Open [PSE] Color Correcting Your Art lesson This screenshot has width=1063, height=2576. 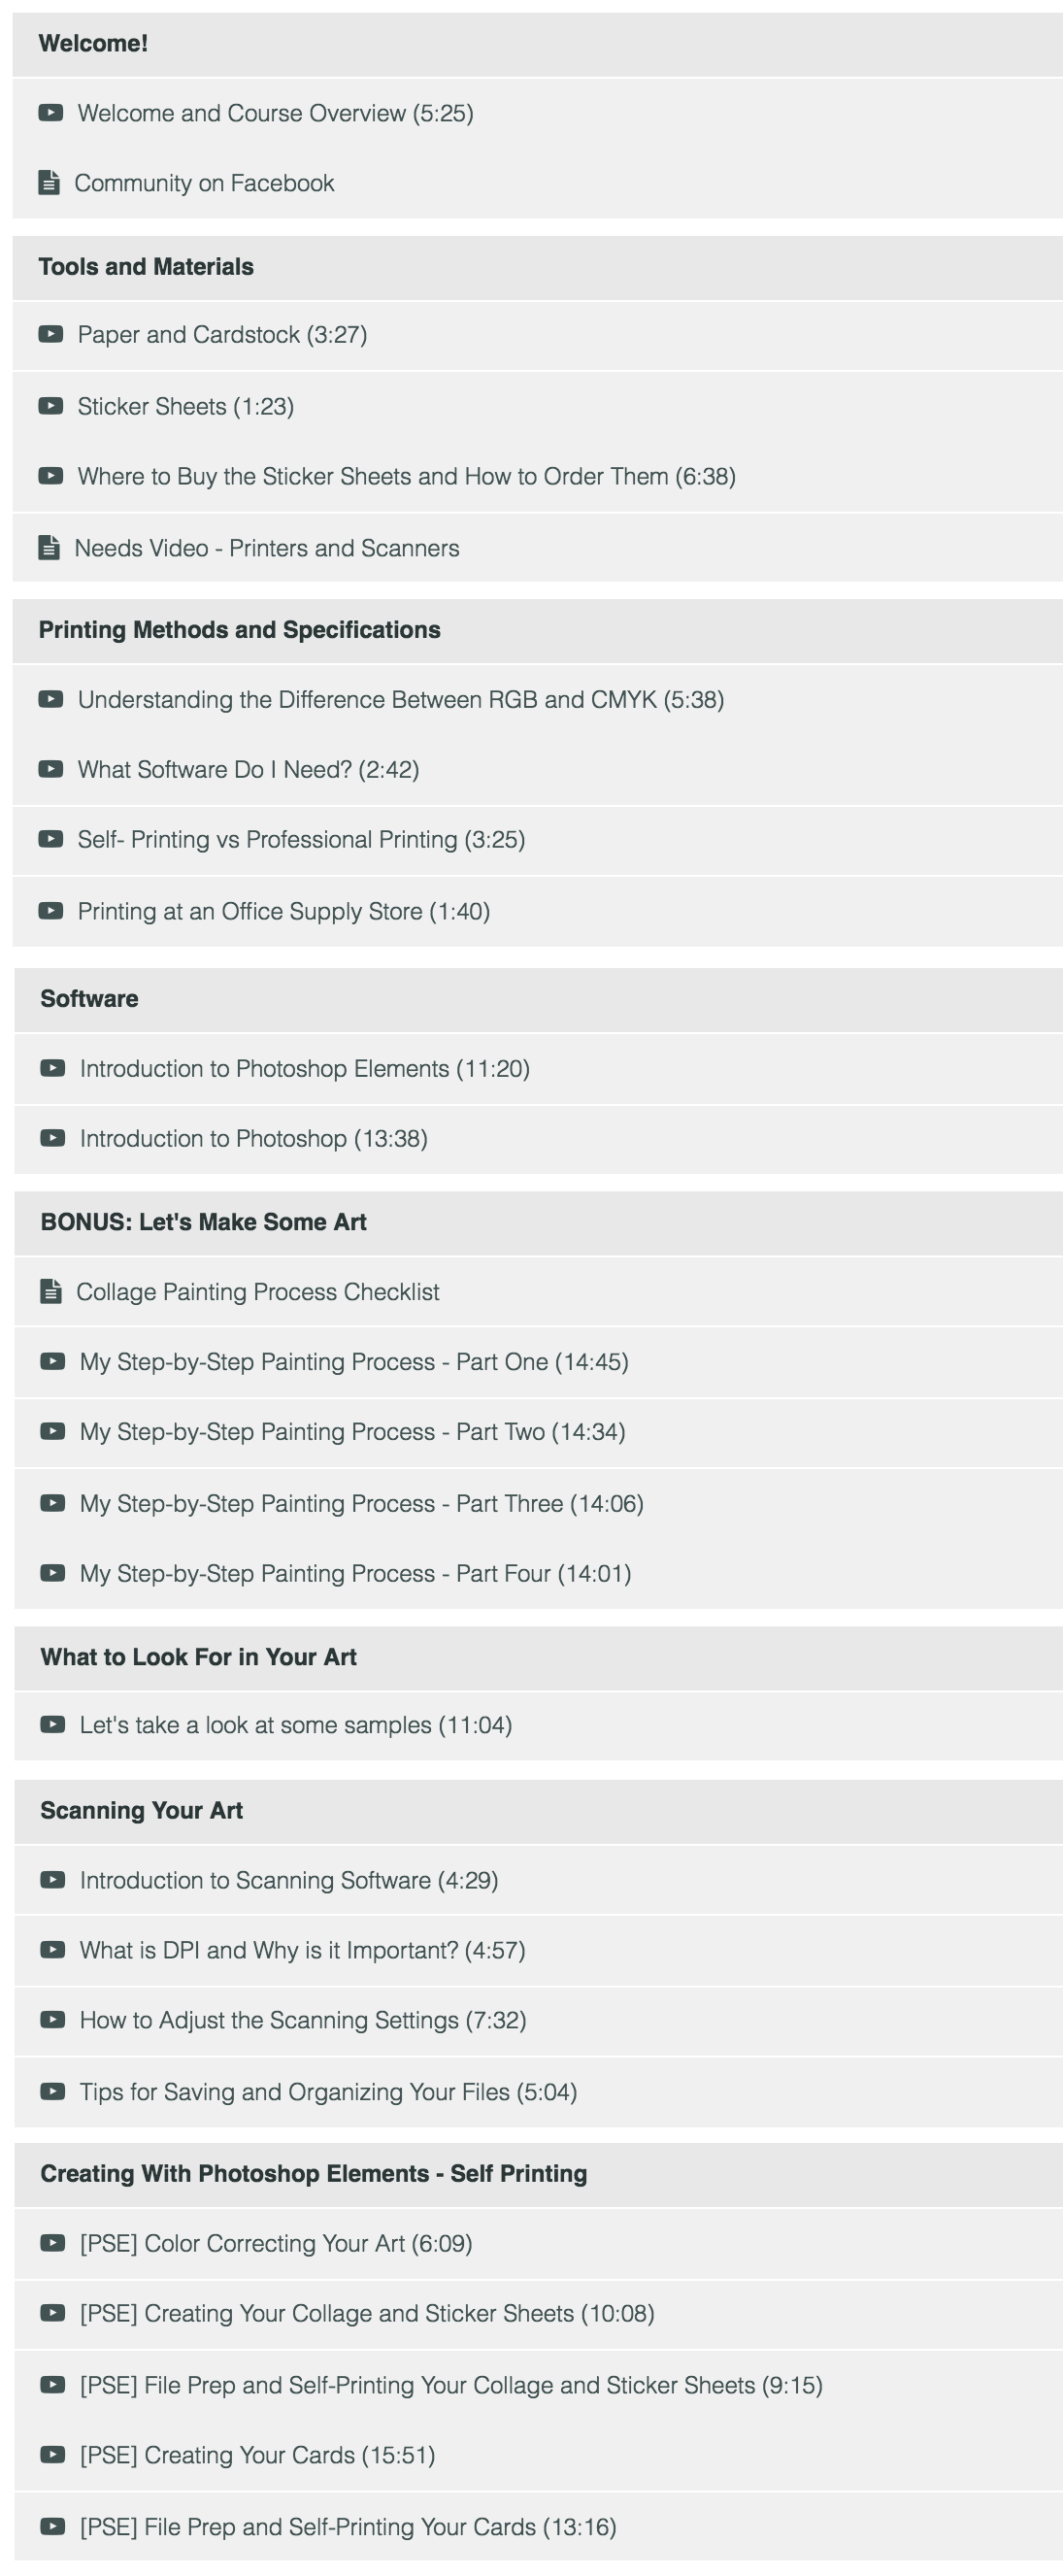coord(538,2244)
